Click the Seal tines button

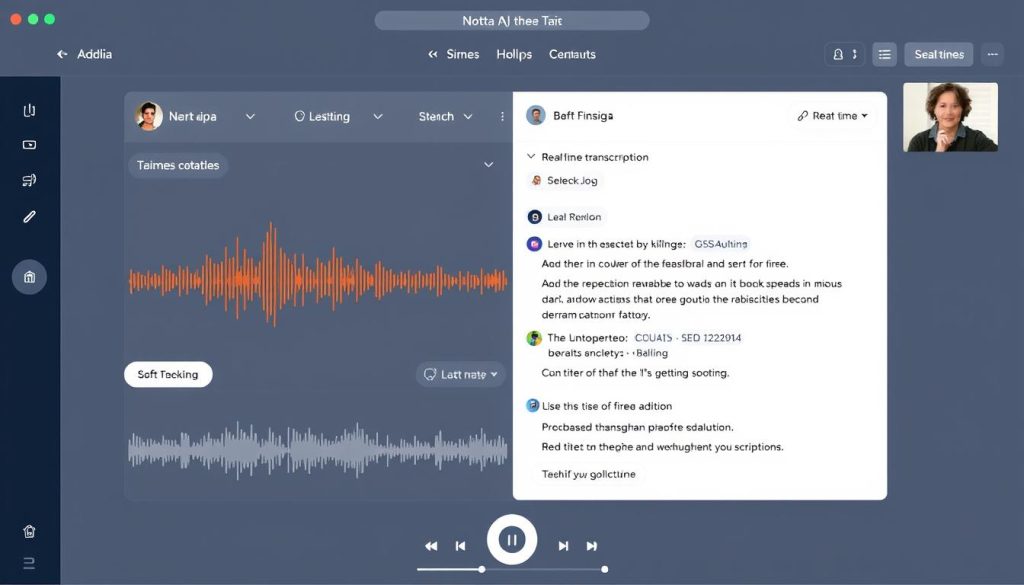pyautogui.click(x=938, y=55)
